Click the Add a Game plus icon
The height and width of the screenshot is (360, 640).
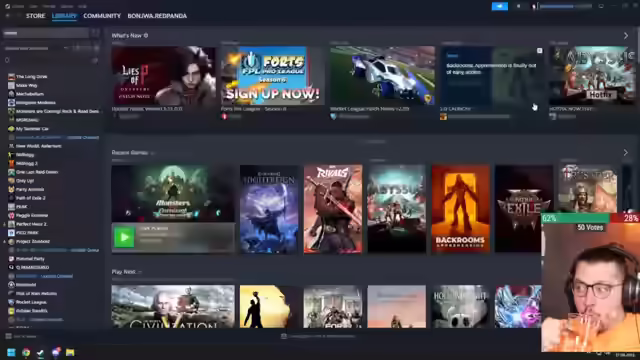pyautogui.click(x=8, y=336)
